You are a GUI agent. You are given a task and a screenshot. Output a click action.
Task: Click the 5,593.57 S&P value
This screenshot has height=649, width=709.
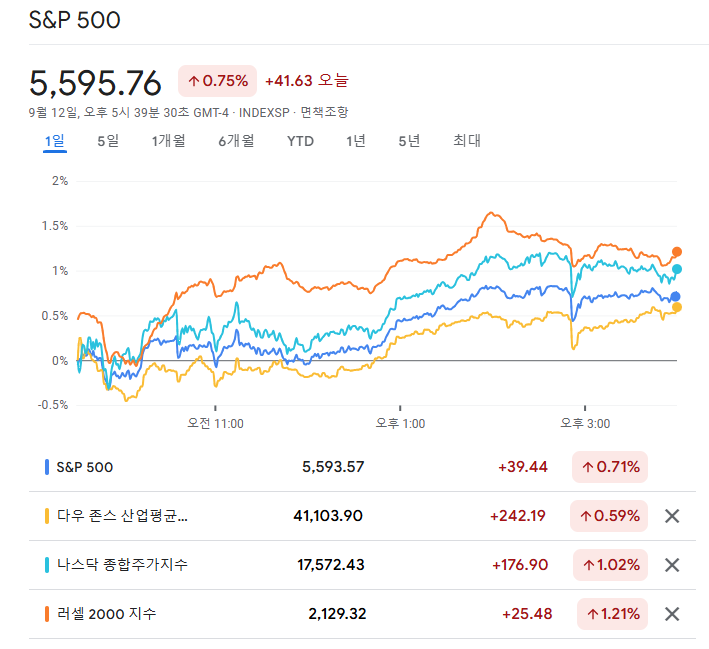(333, 467)
